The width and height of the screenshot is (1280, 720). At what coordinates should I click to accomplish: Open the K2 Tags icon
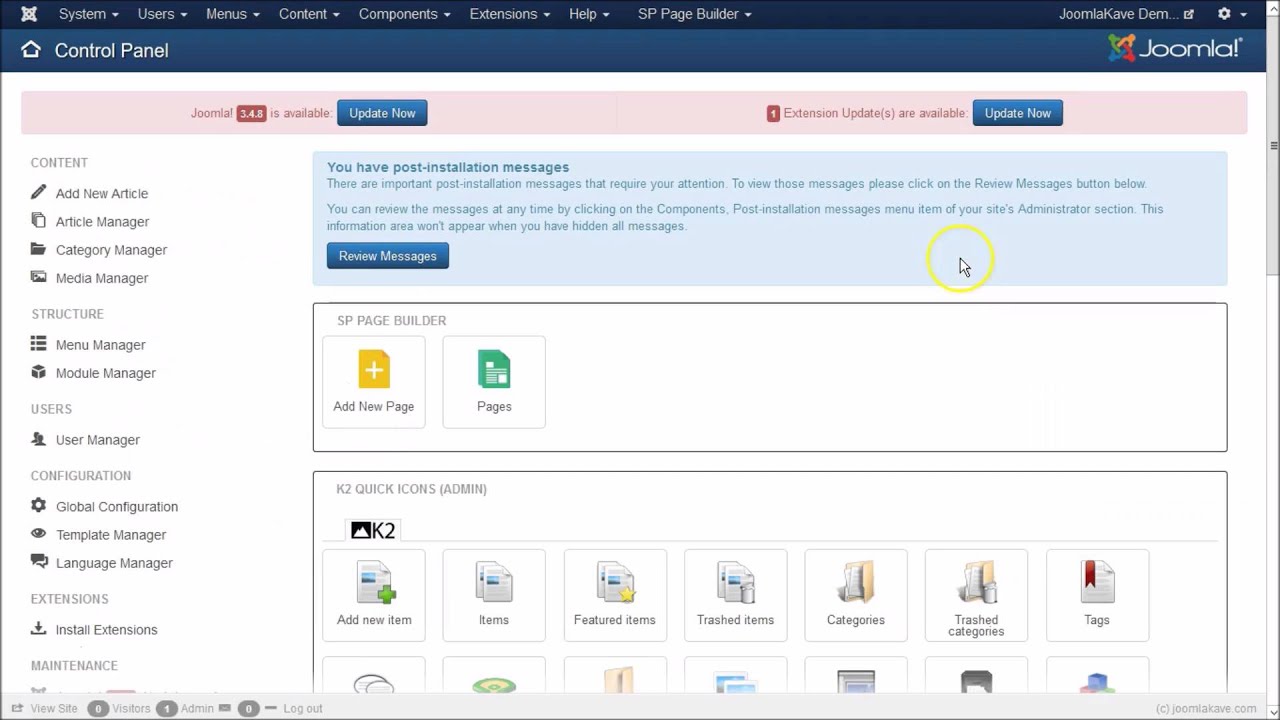point(1097,594)
